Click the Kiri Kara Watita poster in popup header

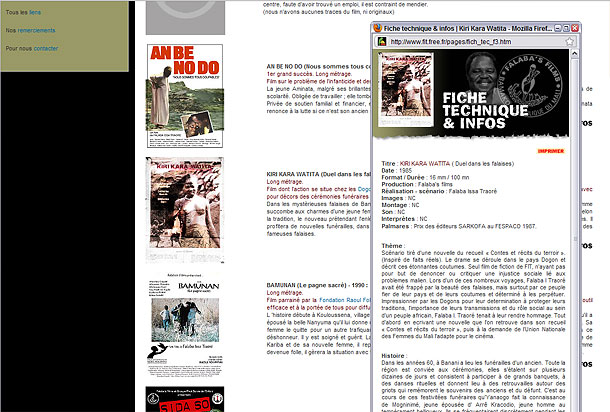point(406,89)
